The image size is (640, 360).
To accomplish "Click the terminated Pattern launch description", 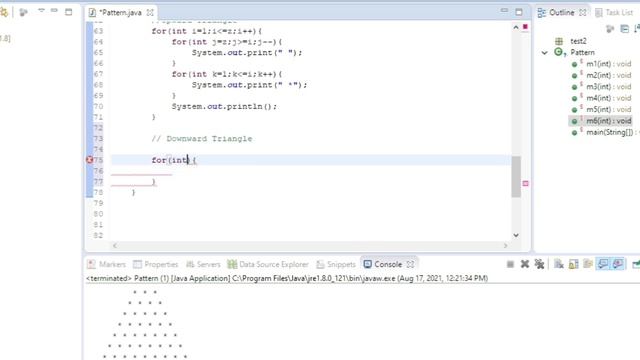I will pos(287,278).
